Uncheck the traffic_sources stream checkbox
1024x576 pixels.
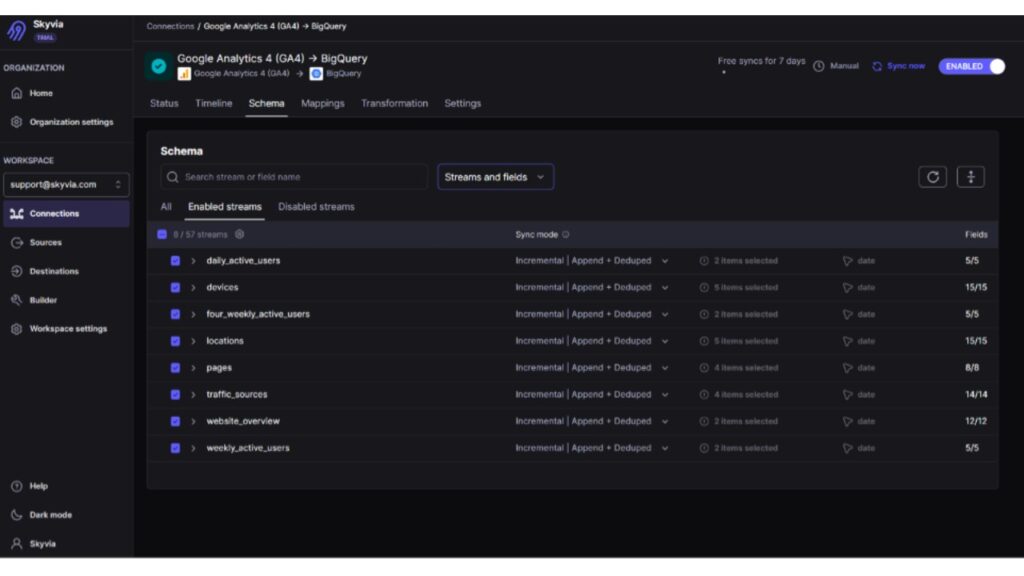point(175,394)
